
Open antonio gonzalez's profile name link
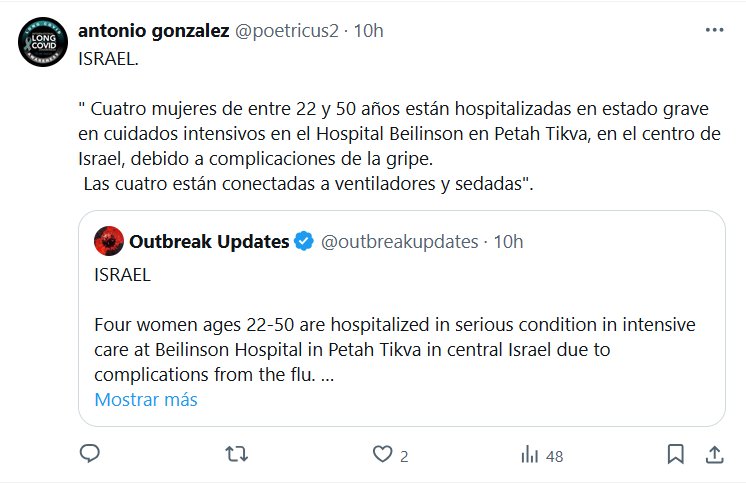coord(153,31)
